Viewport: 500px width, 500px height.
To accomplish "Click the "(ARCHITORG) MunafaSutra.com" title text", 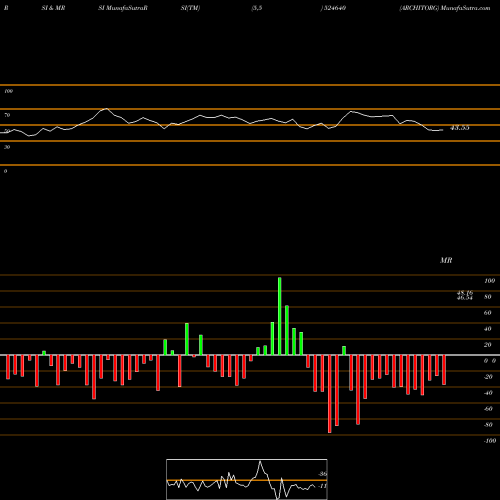I will (x=445, y=8).
